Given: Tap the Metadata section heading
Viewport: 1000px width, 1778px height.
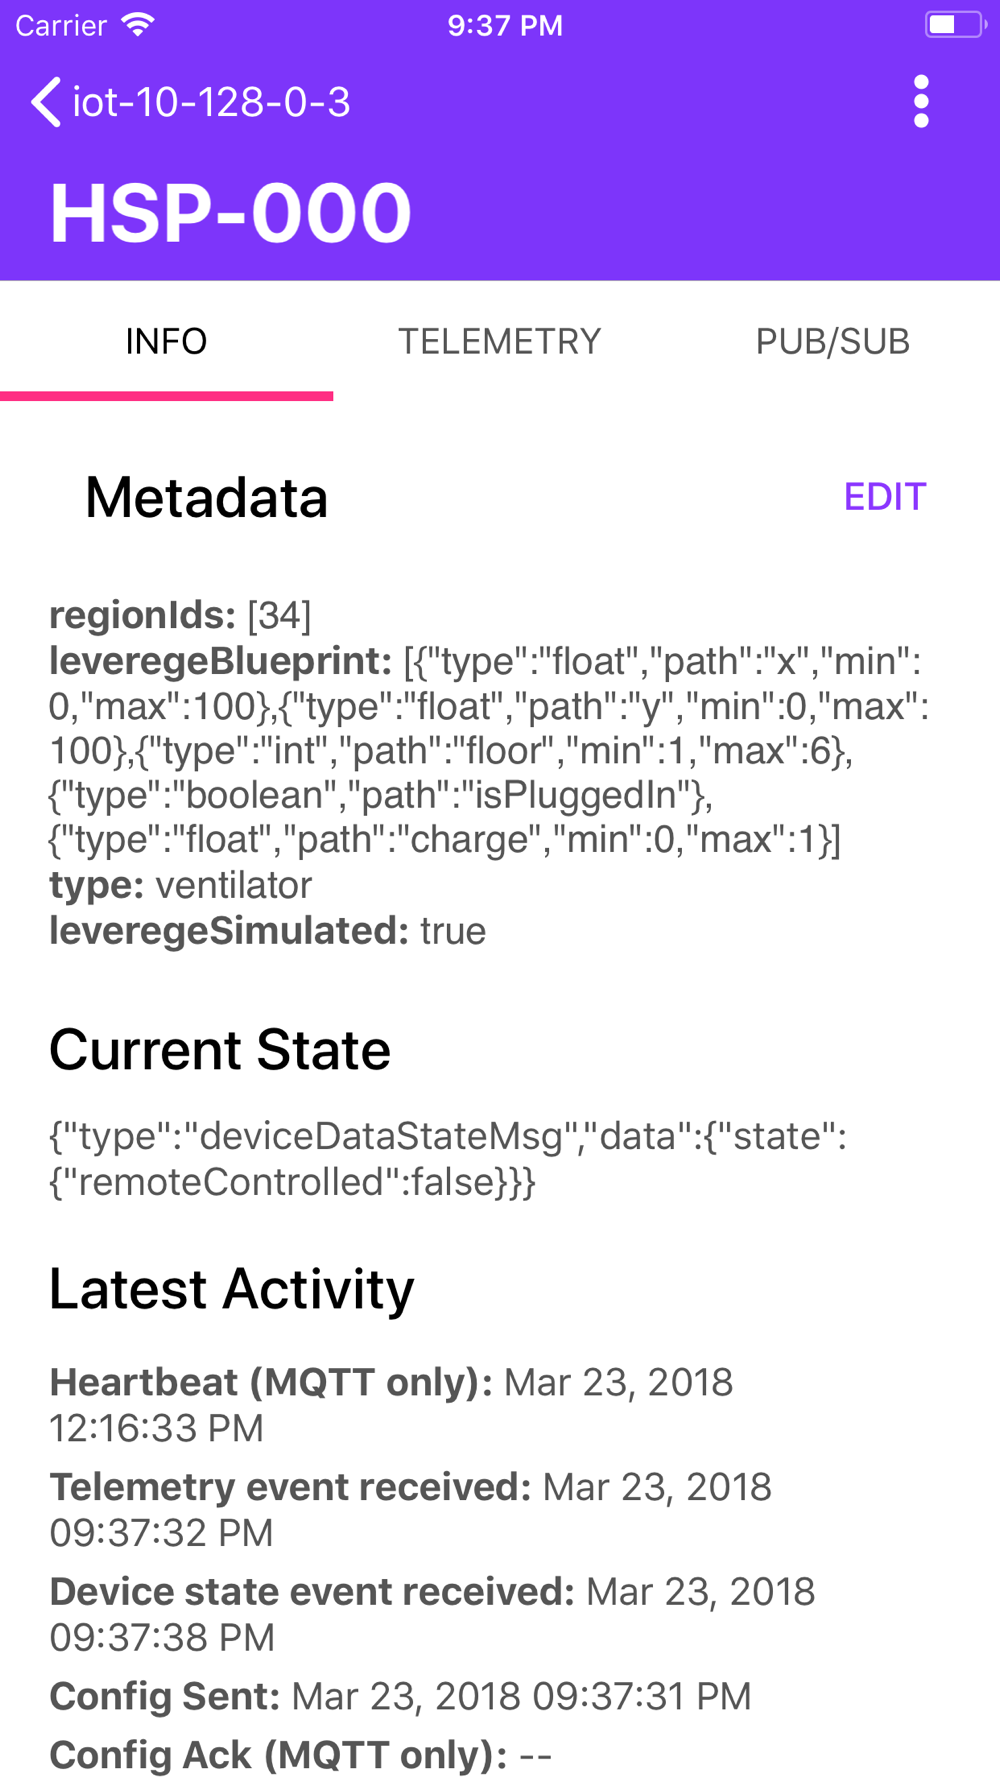Looking at the screenshot, I should [206, 497].
